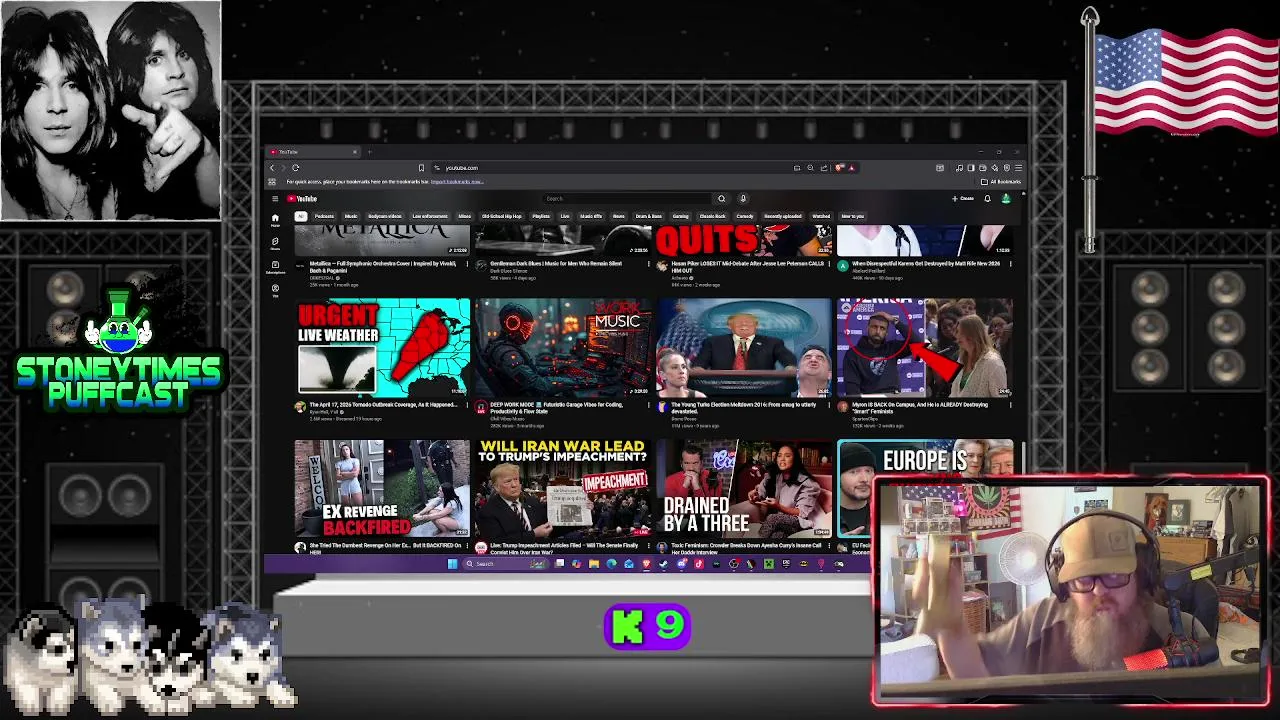Click the YouTube search magnifier button
The image size is (1280, 720).
[x=721, y=198]
